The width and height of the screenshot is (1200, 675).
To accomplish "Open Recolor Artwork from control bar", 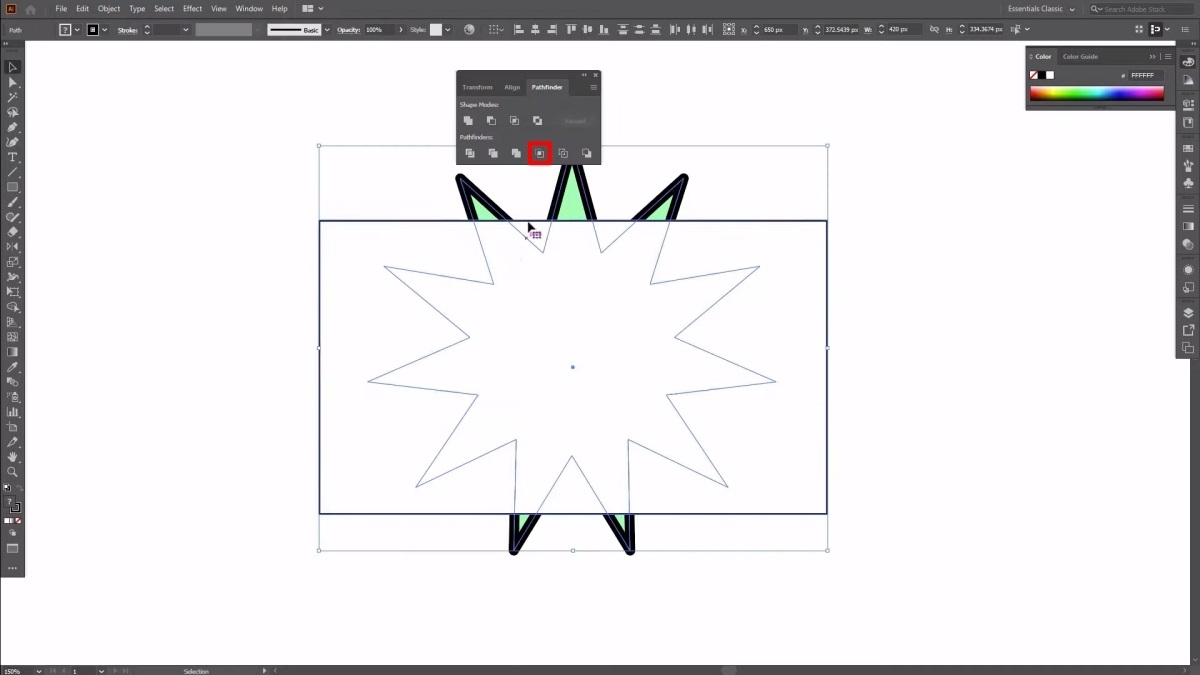I will pos(470,30).
